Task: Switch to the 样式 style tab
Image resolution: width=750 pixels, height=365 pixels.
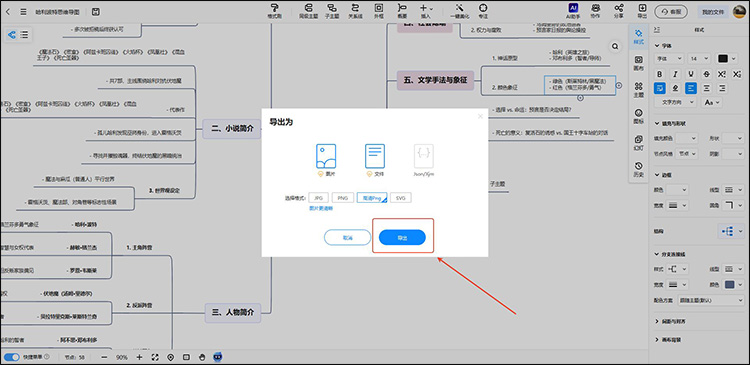Action: click(638, 36)
